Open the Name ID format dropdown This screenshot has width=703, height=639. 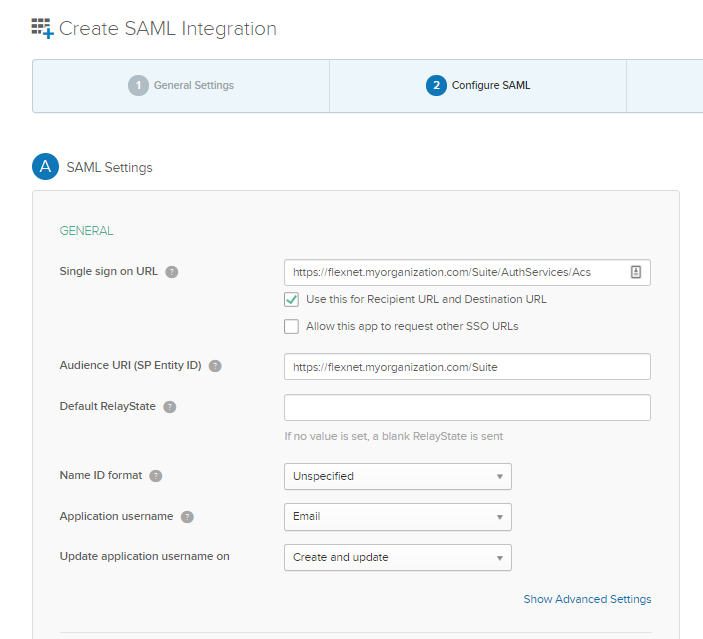398,476
